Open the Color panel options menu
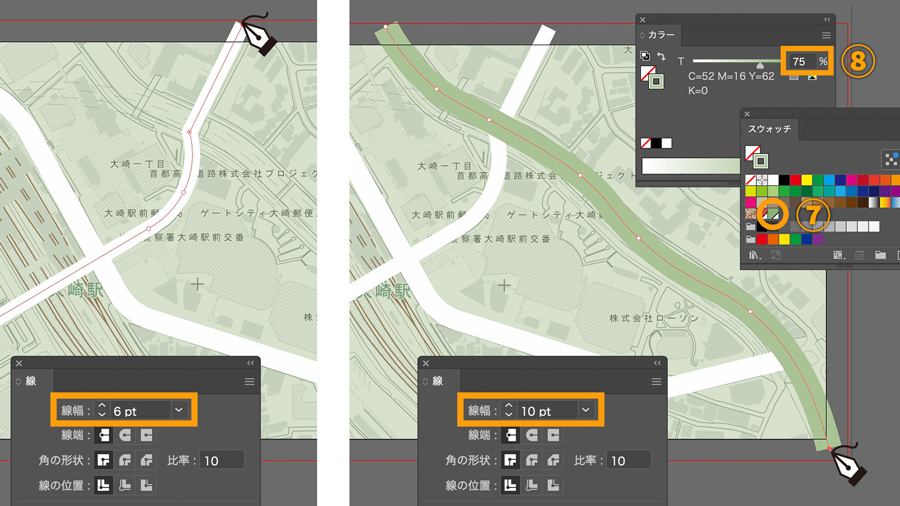Screen dimensions: 900x506 pyautogui.click(x=826, y=36)
